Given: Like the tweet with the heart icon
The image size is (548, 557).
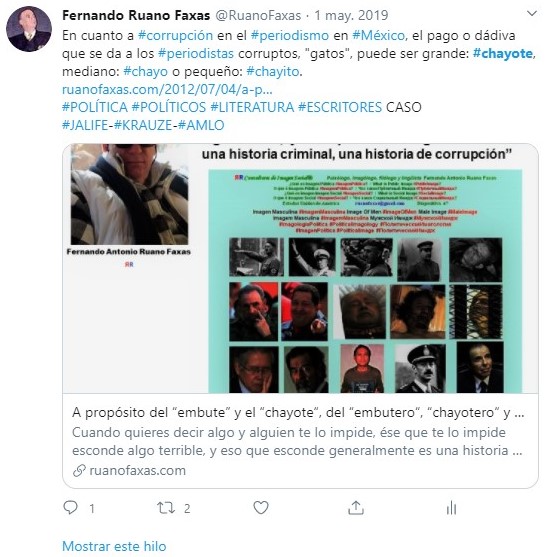Looking at the screenshot, I should [261, 508].
